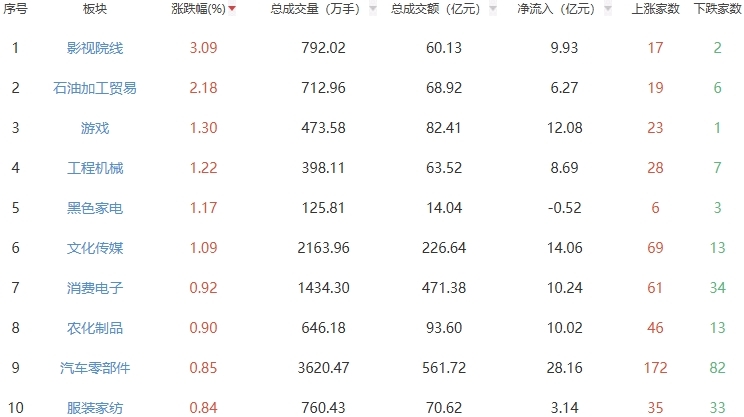Screen dimensions: 744x417
Task: Open the 汽车零部件 sector link
Action: 95,368
